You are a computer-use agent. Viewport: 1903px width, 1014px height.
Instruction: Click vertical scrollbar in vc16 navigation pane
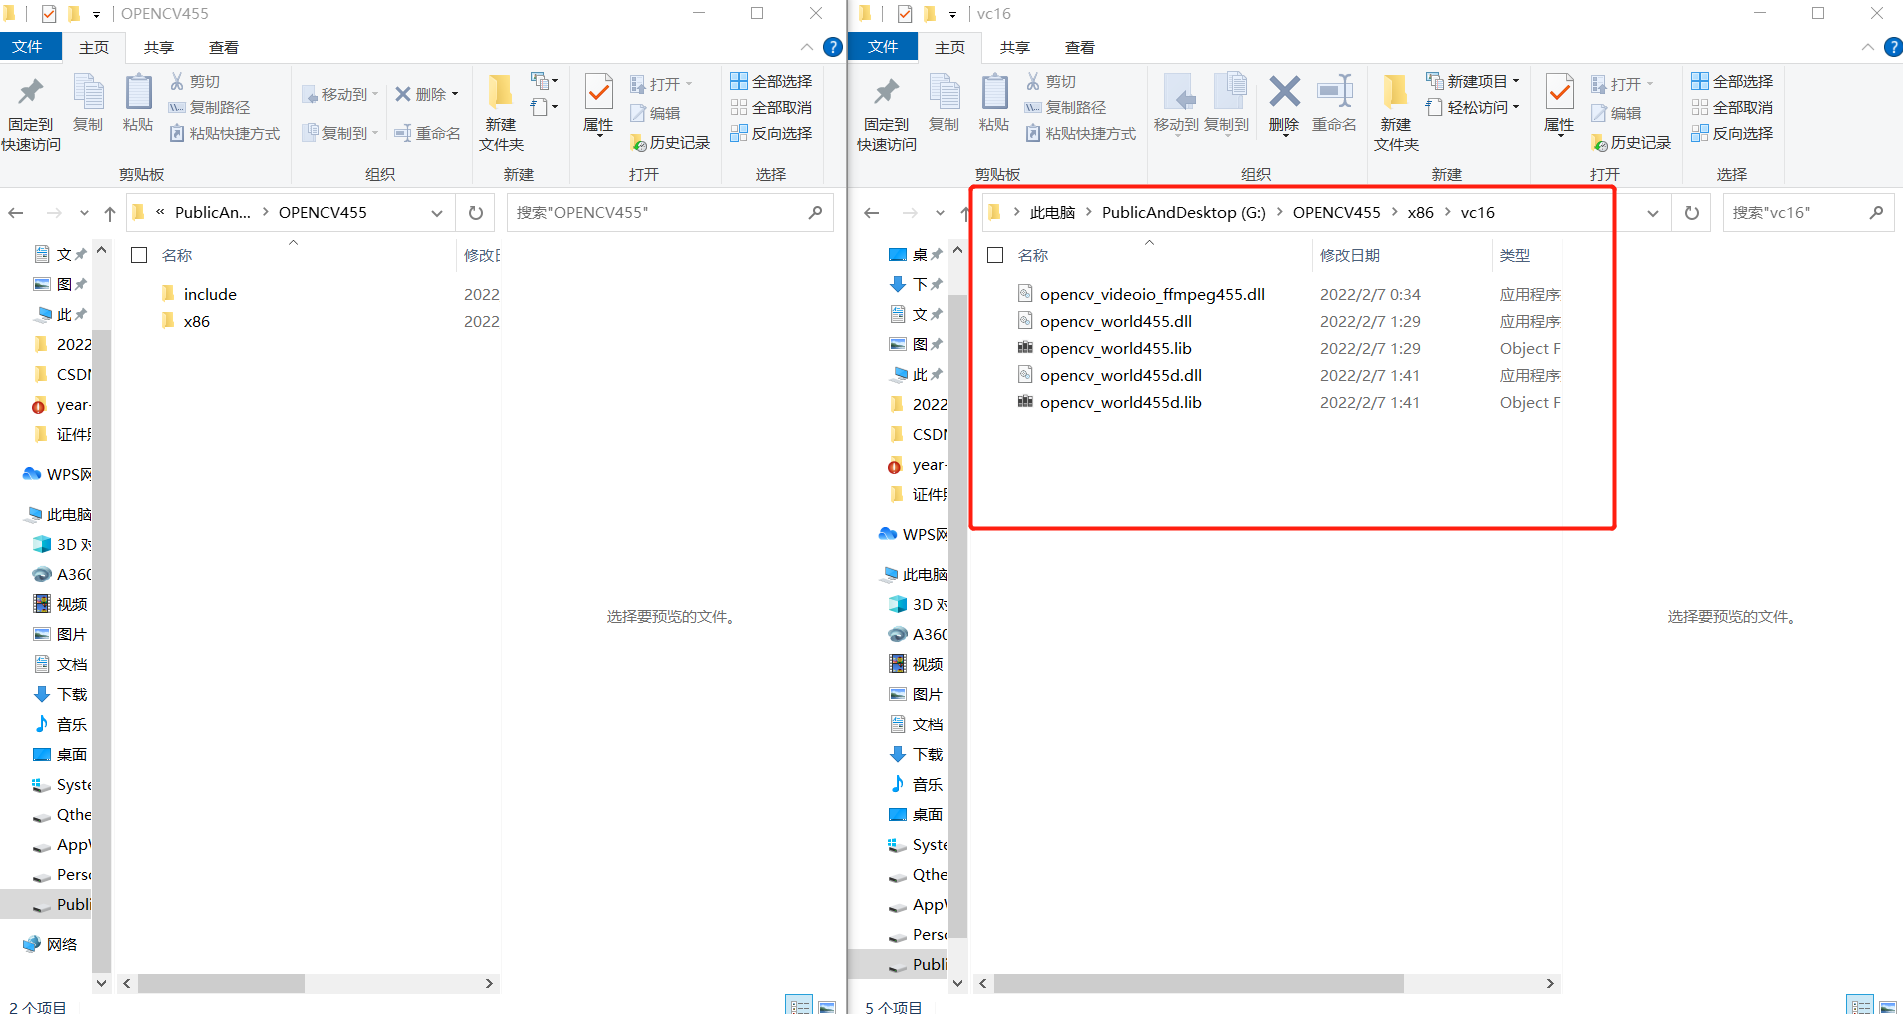pyautogui.click(x=957, y=615)
